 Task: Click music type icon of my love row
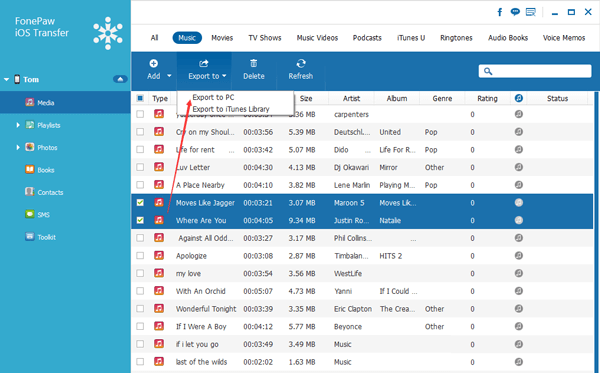159,273
